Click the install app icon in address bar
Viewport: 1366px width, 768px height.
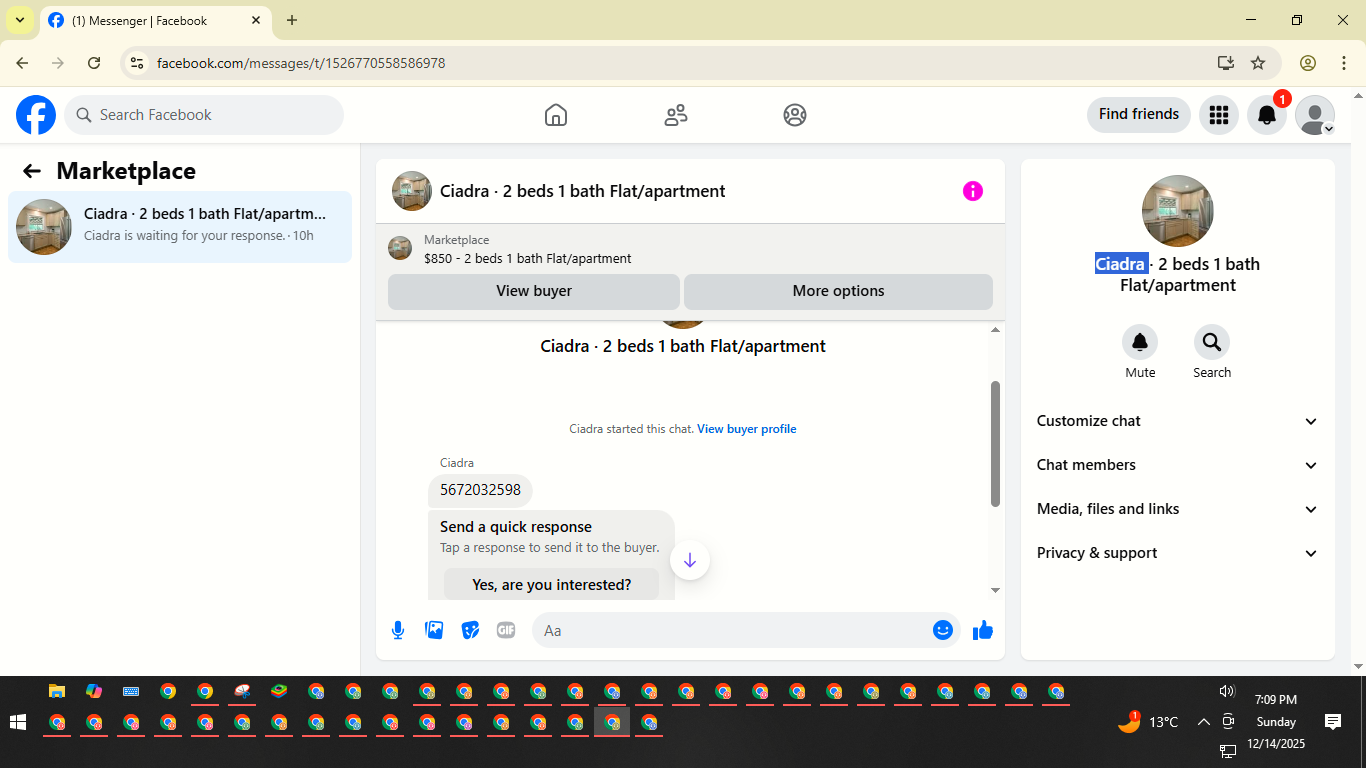point(1226,63)
